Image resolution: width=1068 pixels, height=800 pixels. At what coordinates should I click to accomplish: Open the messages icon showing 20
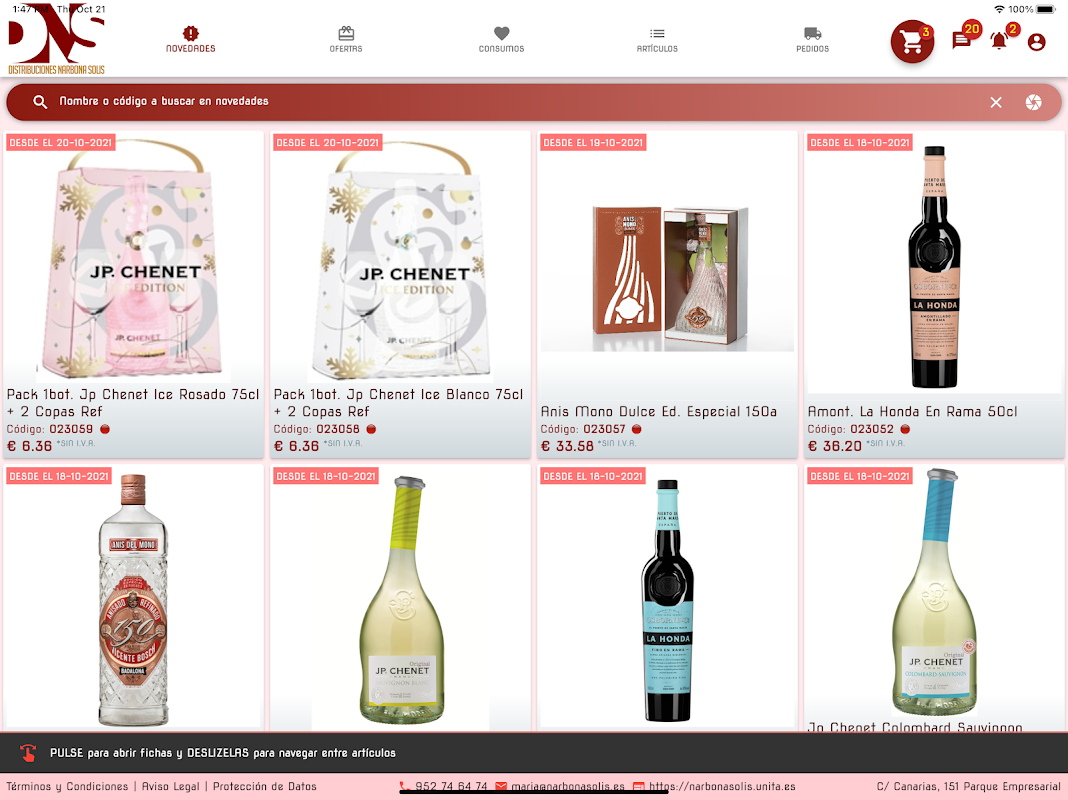click(962, 40)
